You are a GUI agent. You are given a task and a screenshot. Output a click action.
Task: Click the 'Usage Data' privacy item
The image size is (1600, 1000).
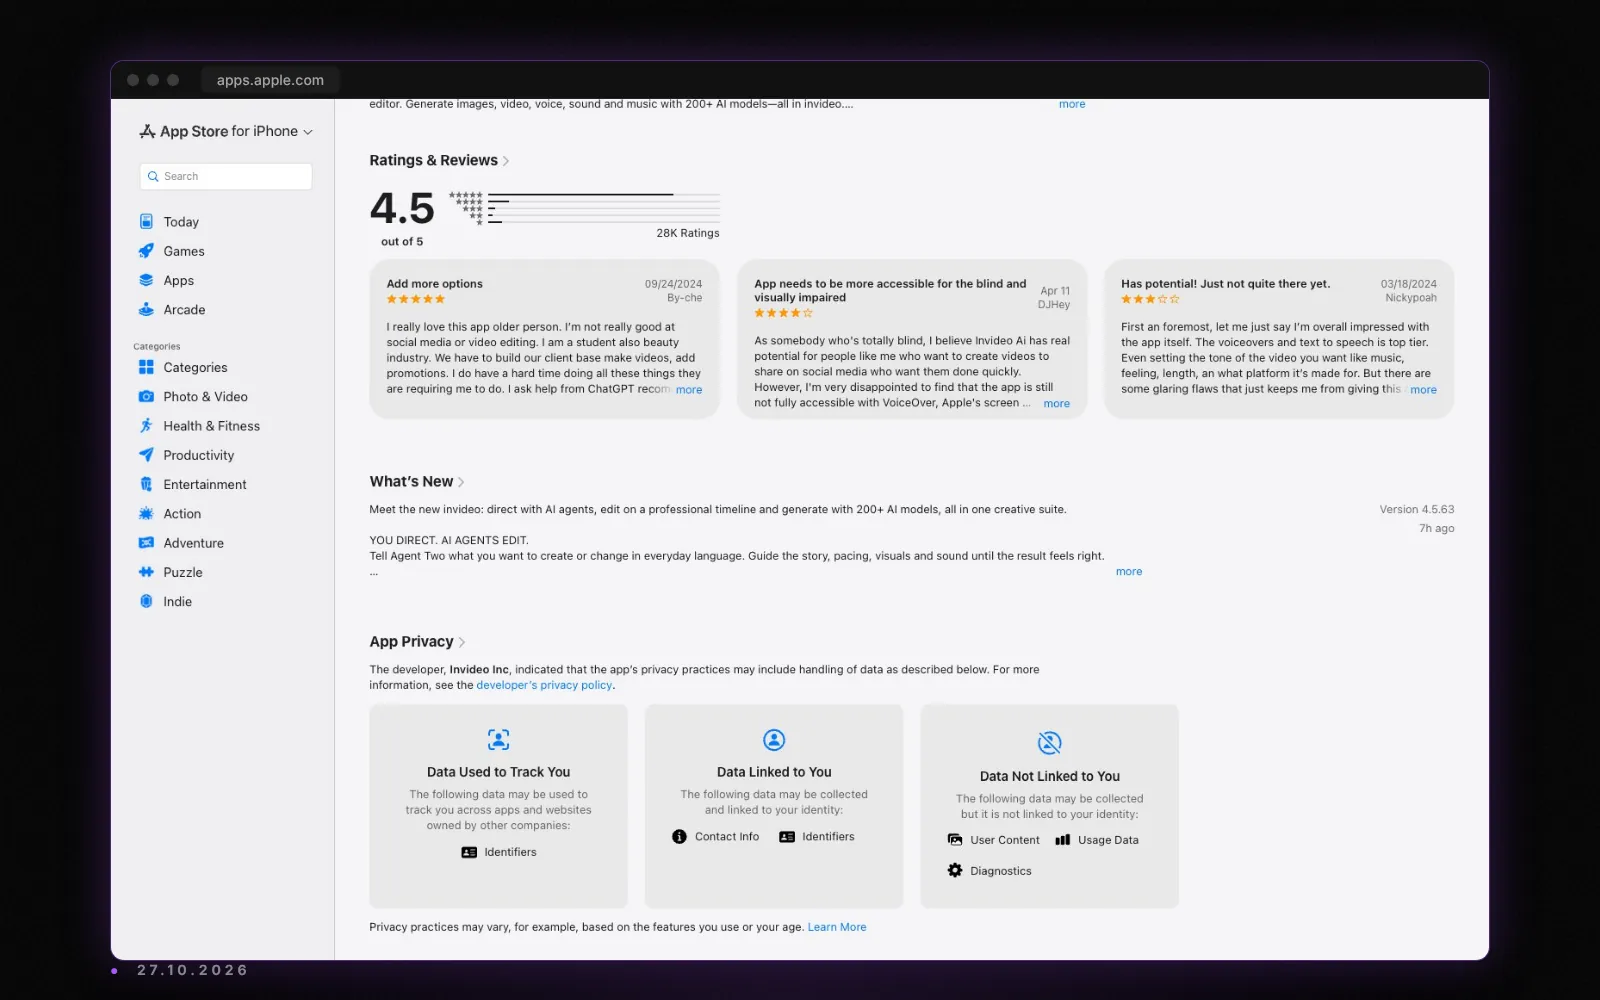1097,840
